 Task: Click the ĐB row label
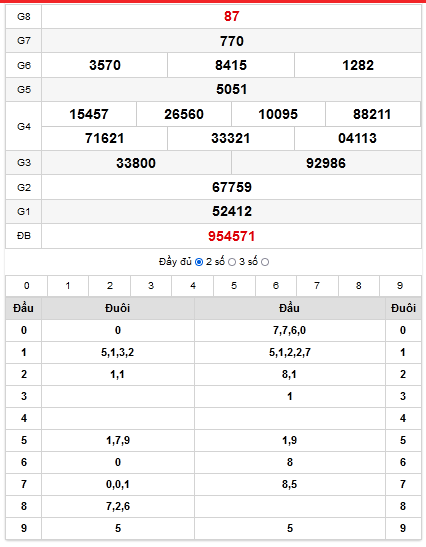pos(24,236)
